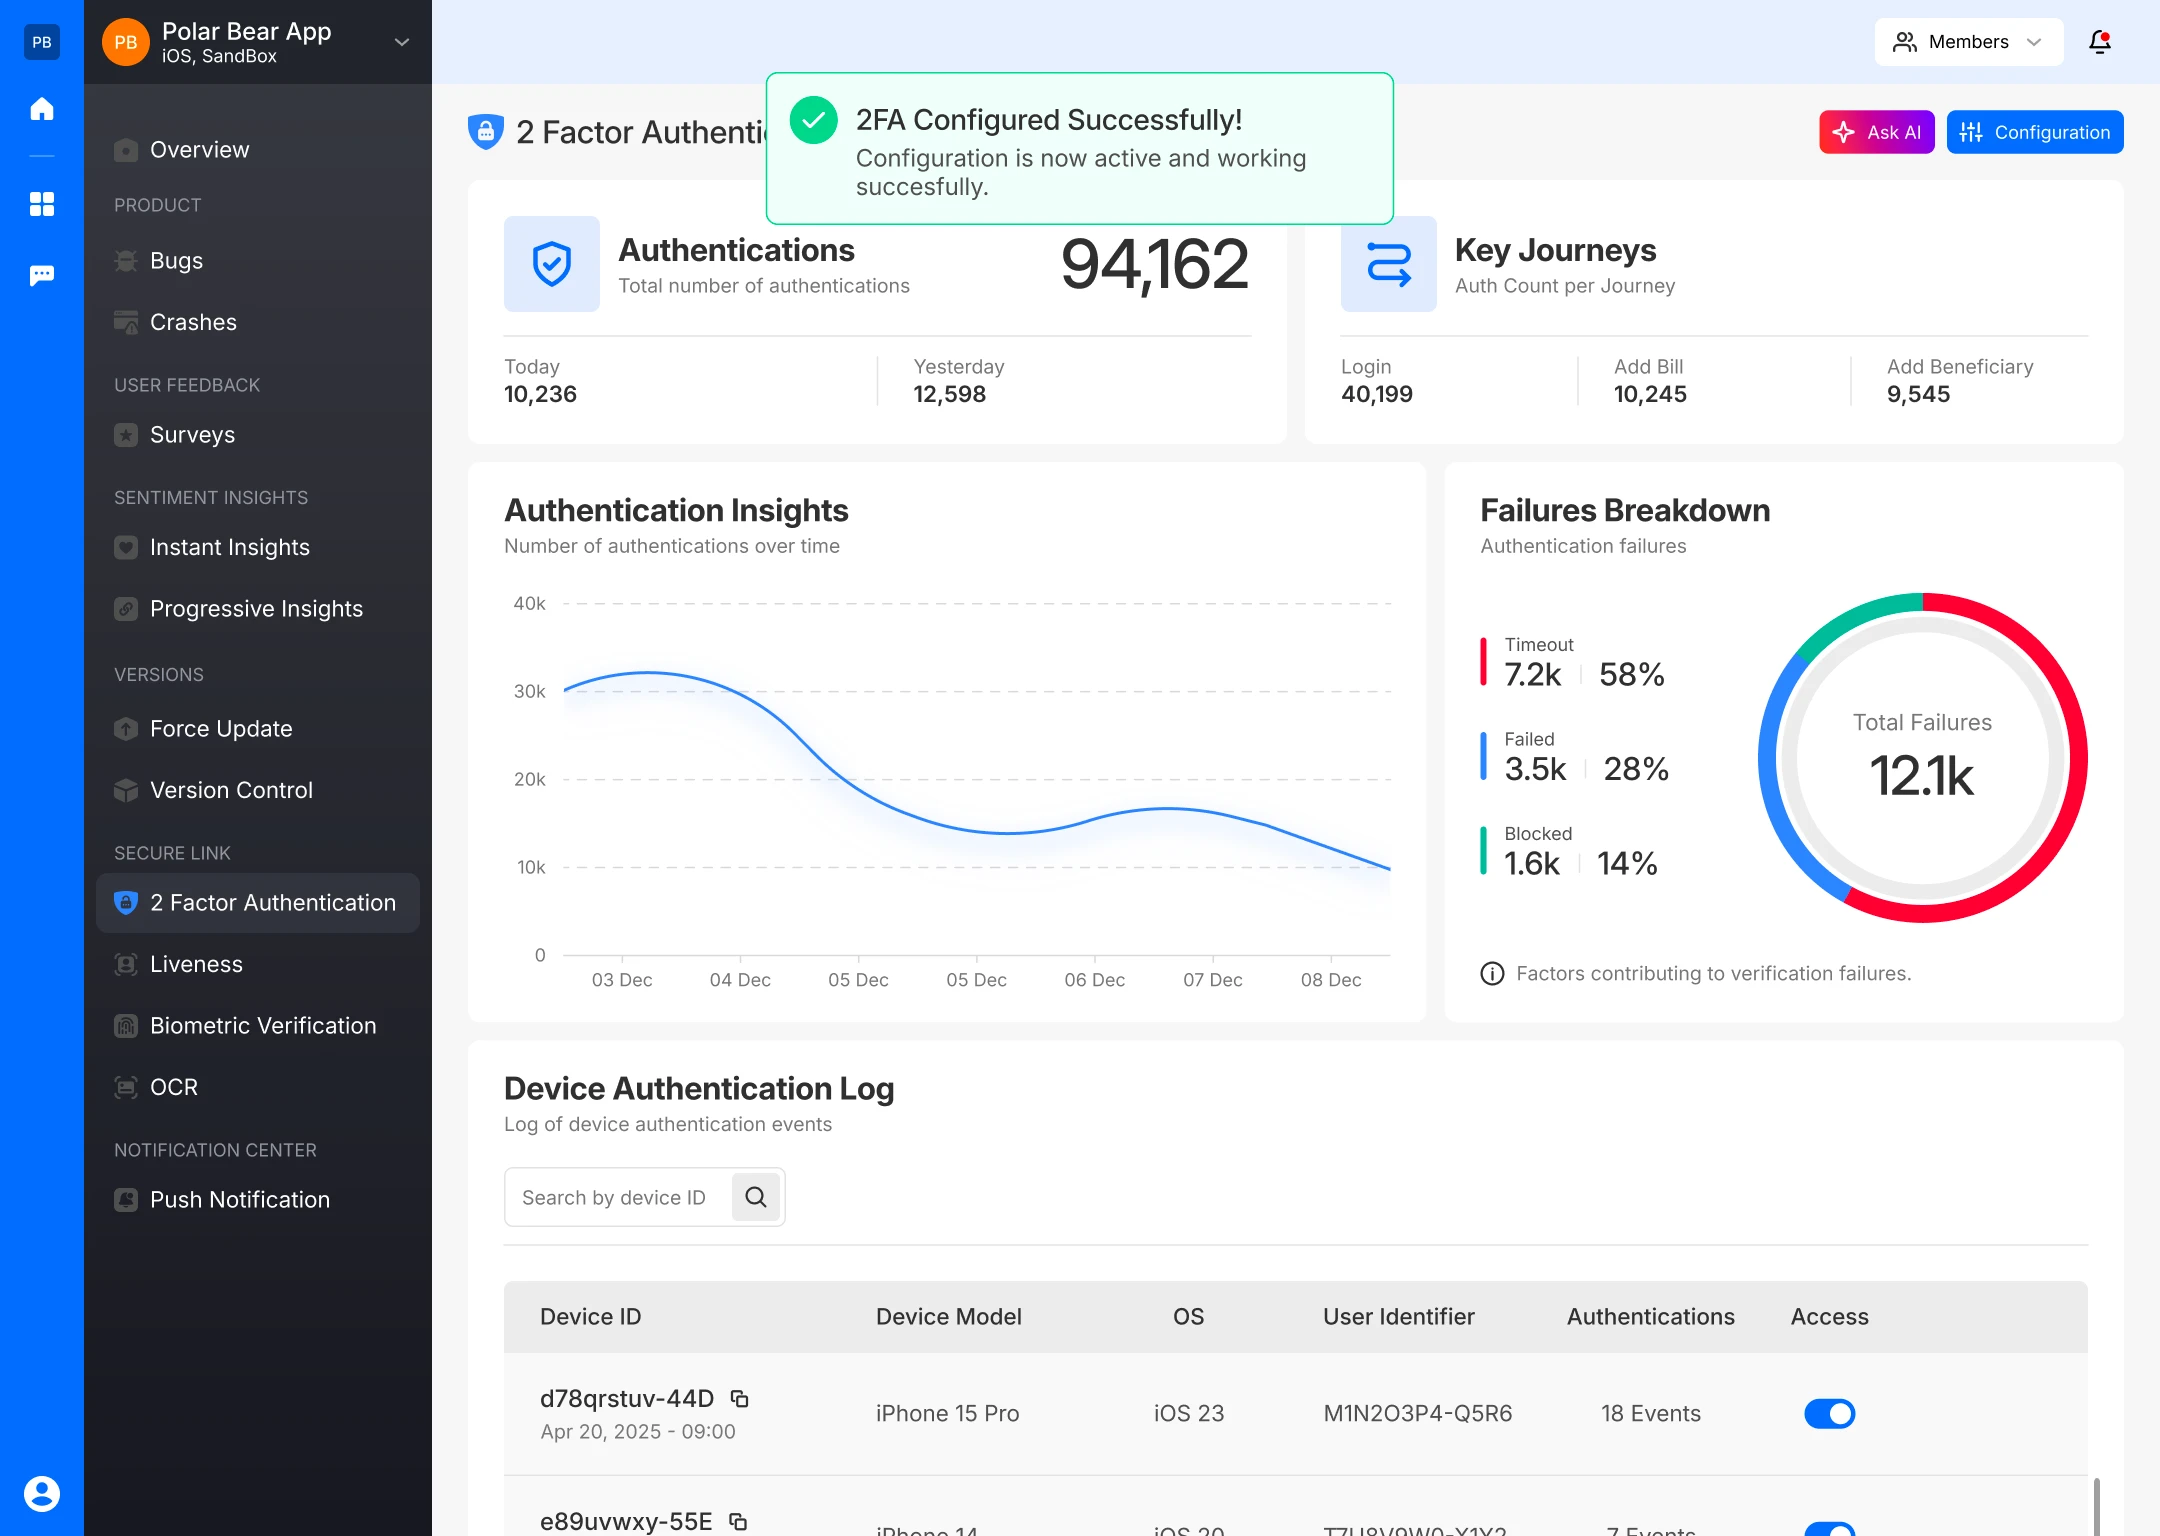2160x1536 pixels.
Task: Click the search magnifier icon
Action: click(x=756, y=1197)
